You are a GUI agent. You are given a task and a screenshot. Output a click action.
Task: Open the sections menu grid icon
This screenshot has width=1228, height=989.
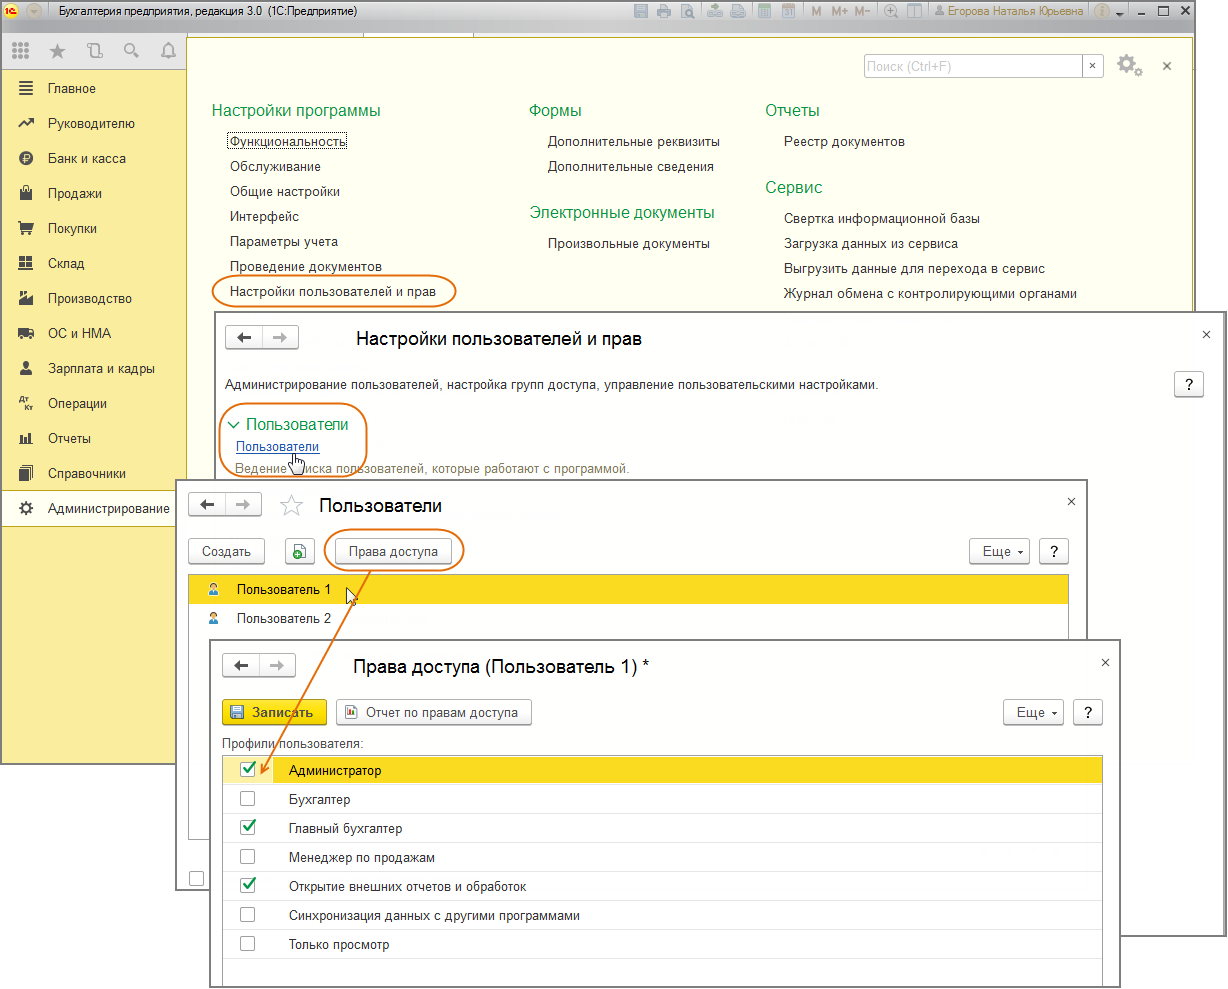[x=20, y=50]
